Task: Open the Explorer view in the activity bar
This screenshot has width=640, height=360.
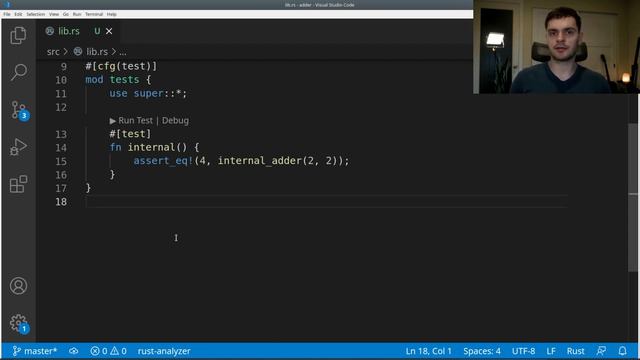Action: point(18,35)
